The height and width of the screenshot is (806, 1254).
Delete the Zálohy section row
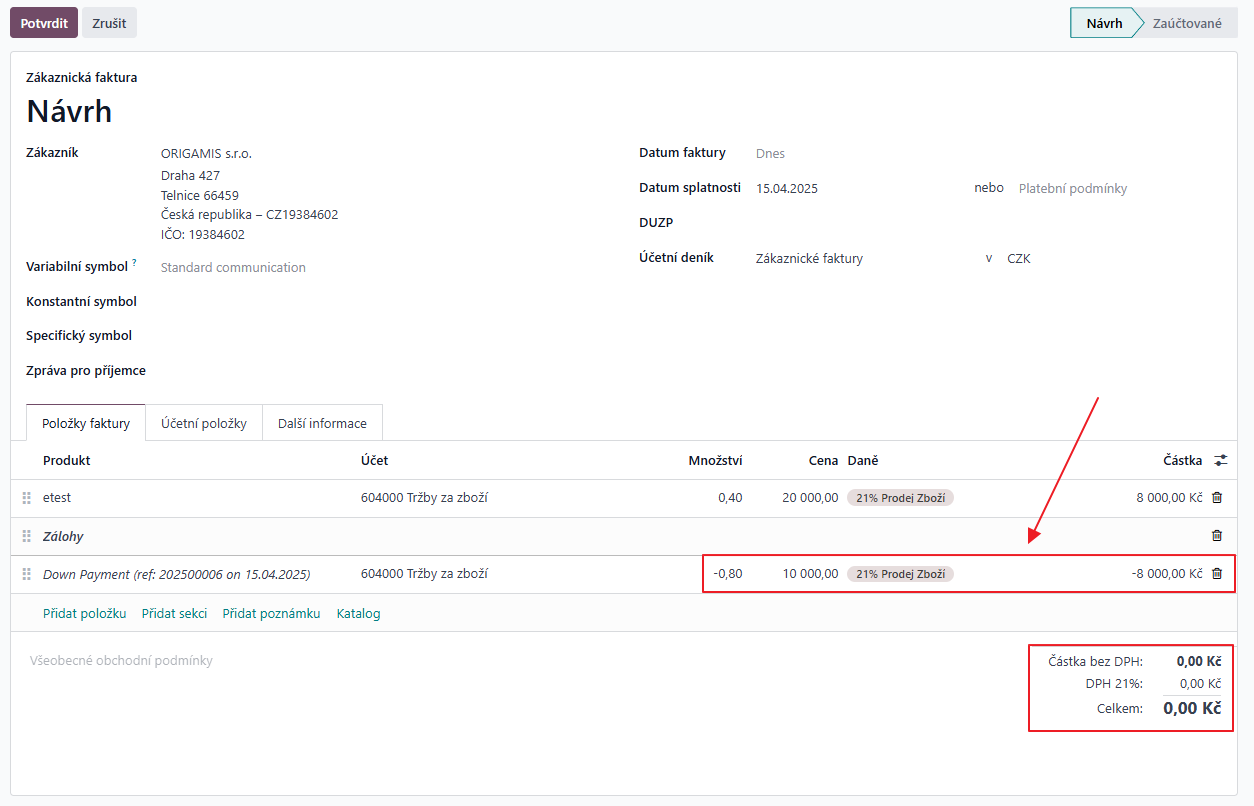pyautogui.click(x=1217, y=536)
